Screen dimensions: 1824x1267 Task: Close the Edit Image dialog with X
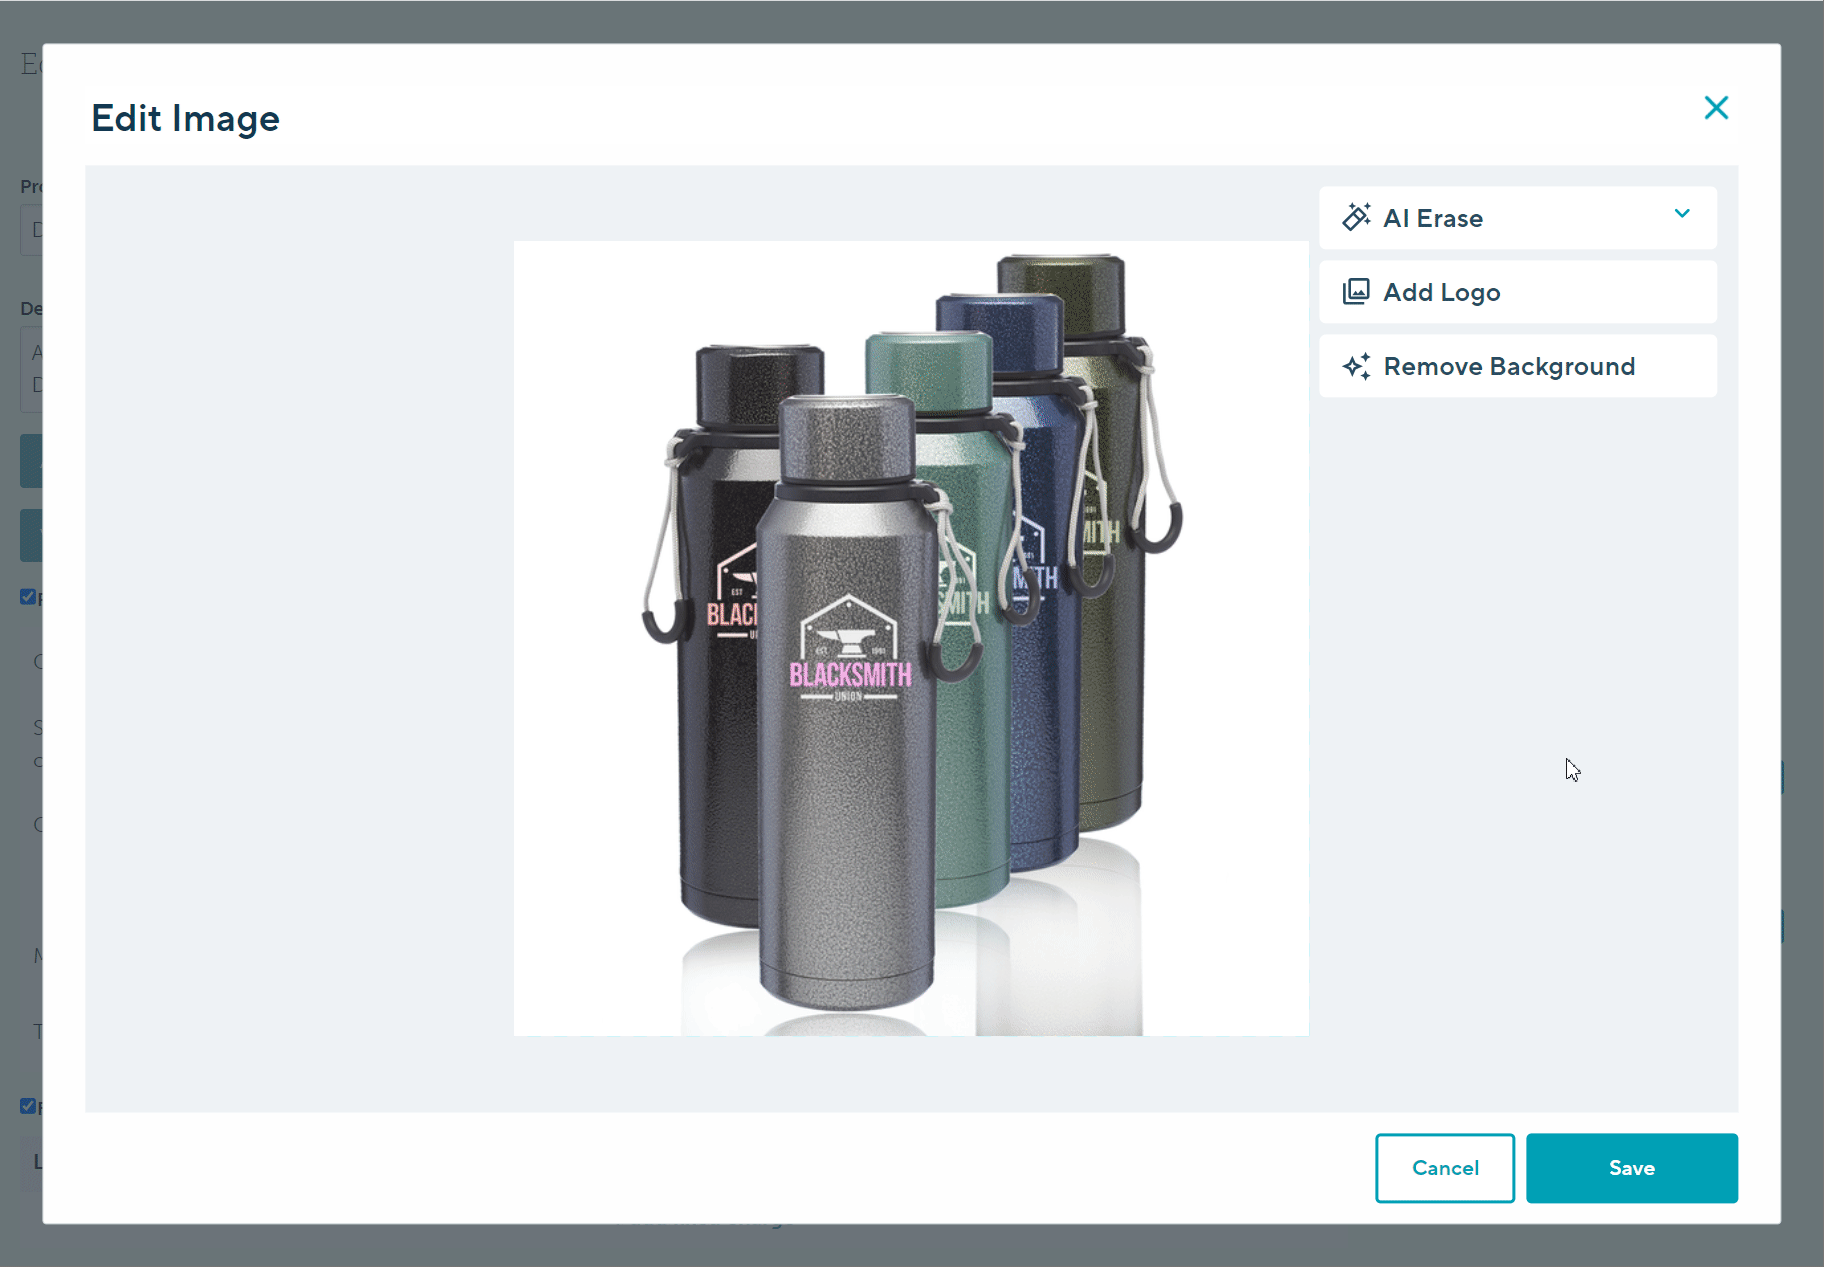click(1715, 108)
